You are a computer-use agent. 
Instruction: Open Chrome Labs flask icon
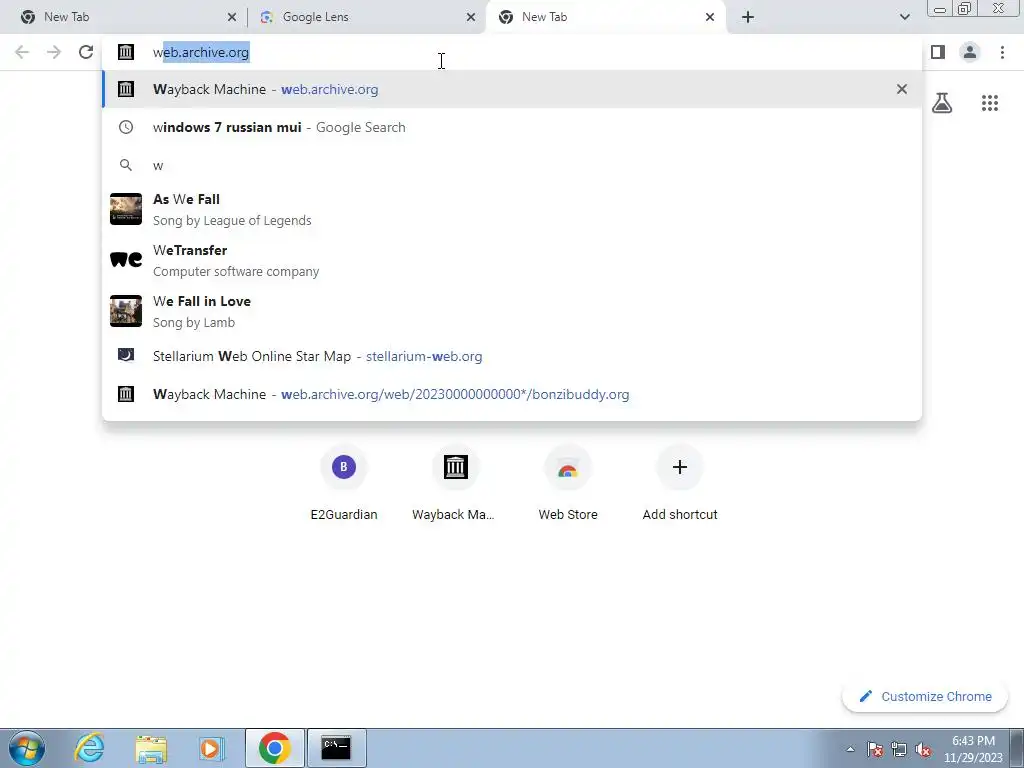[x=942, y=103]
